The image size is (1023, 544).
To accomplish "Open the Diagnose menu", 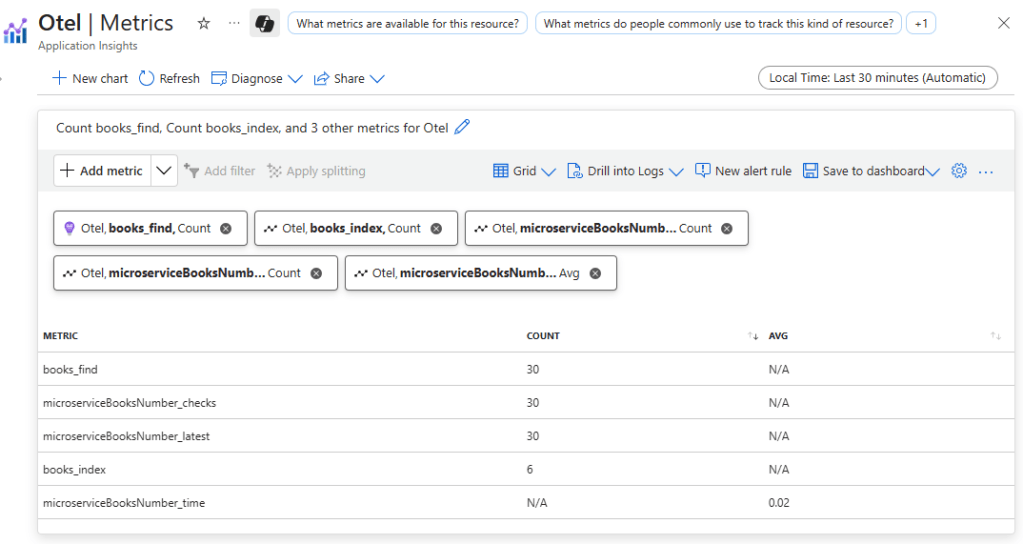I will pyautogui.click(x=257, y=78).
